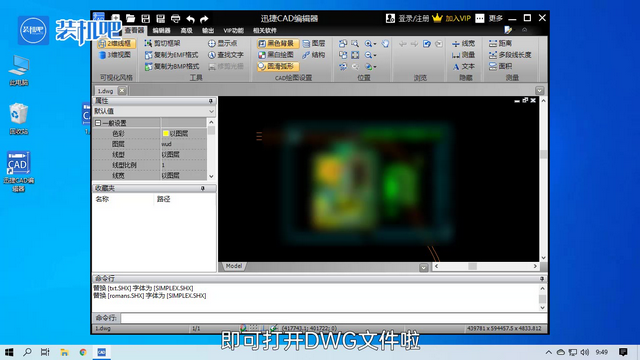This screenshot has height=360, width=640.
Task: Click the 距离 distance measure button
Action: [500, 43]
